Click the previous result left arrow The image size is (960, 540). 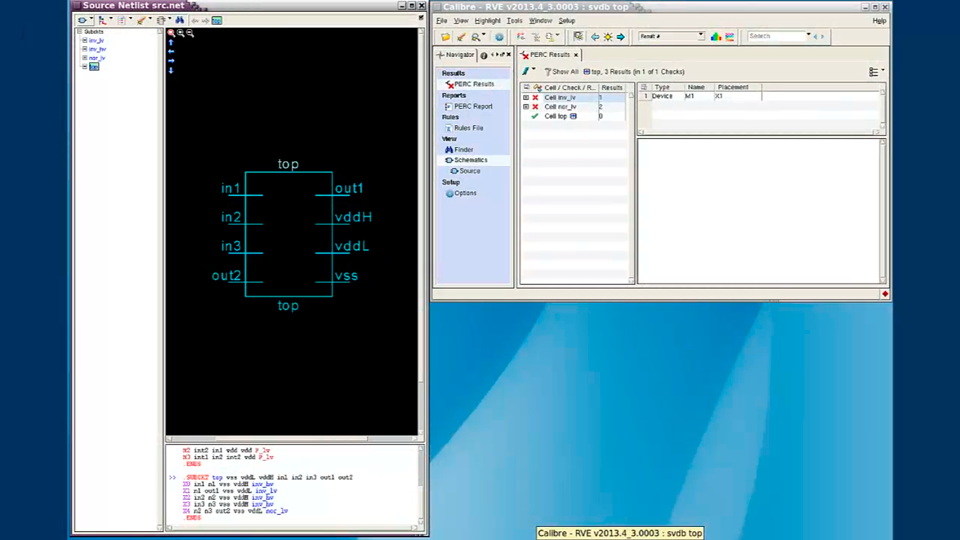[594, 37]
